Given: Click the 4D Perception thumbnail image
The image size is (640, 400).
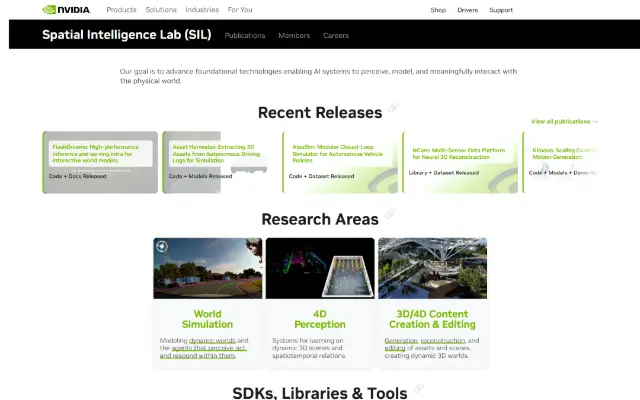Looking at the screenshot, I should [320, 268].
